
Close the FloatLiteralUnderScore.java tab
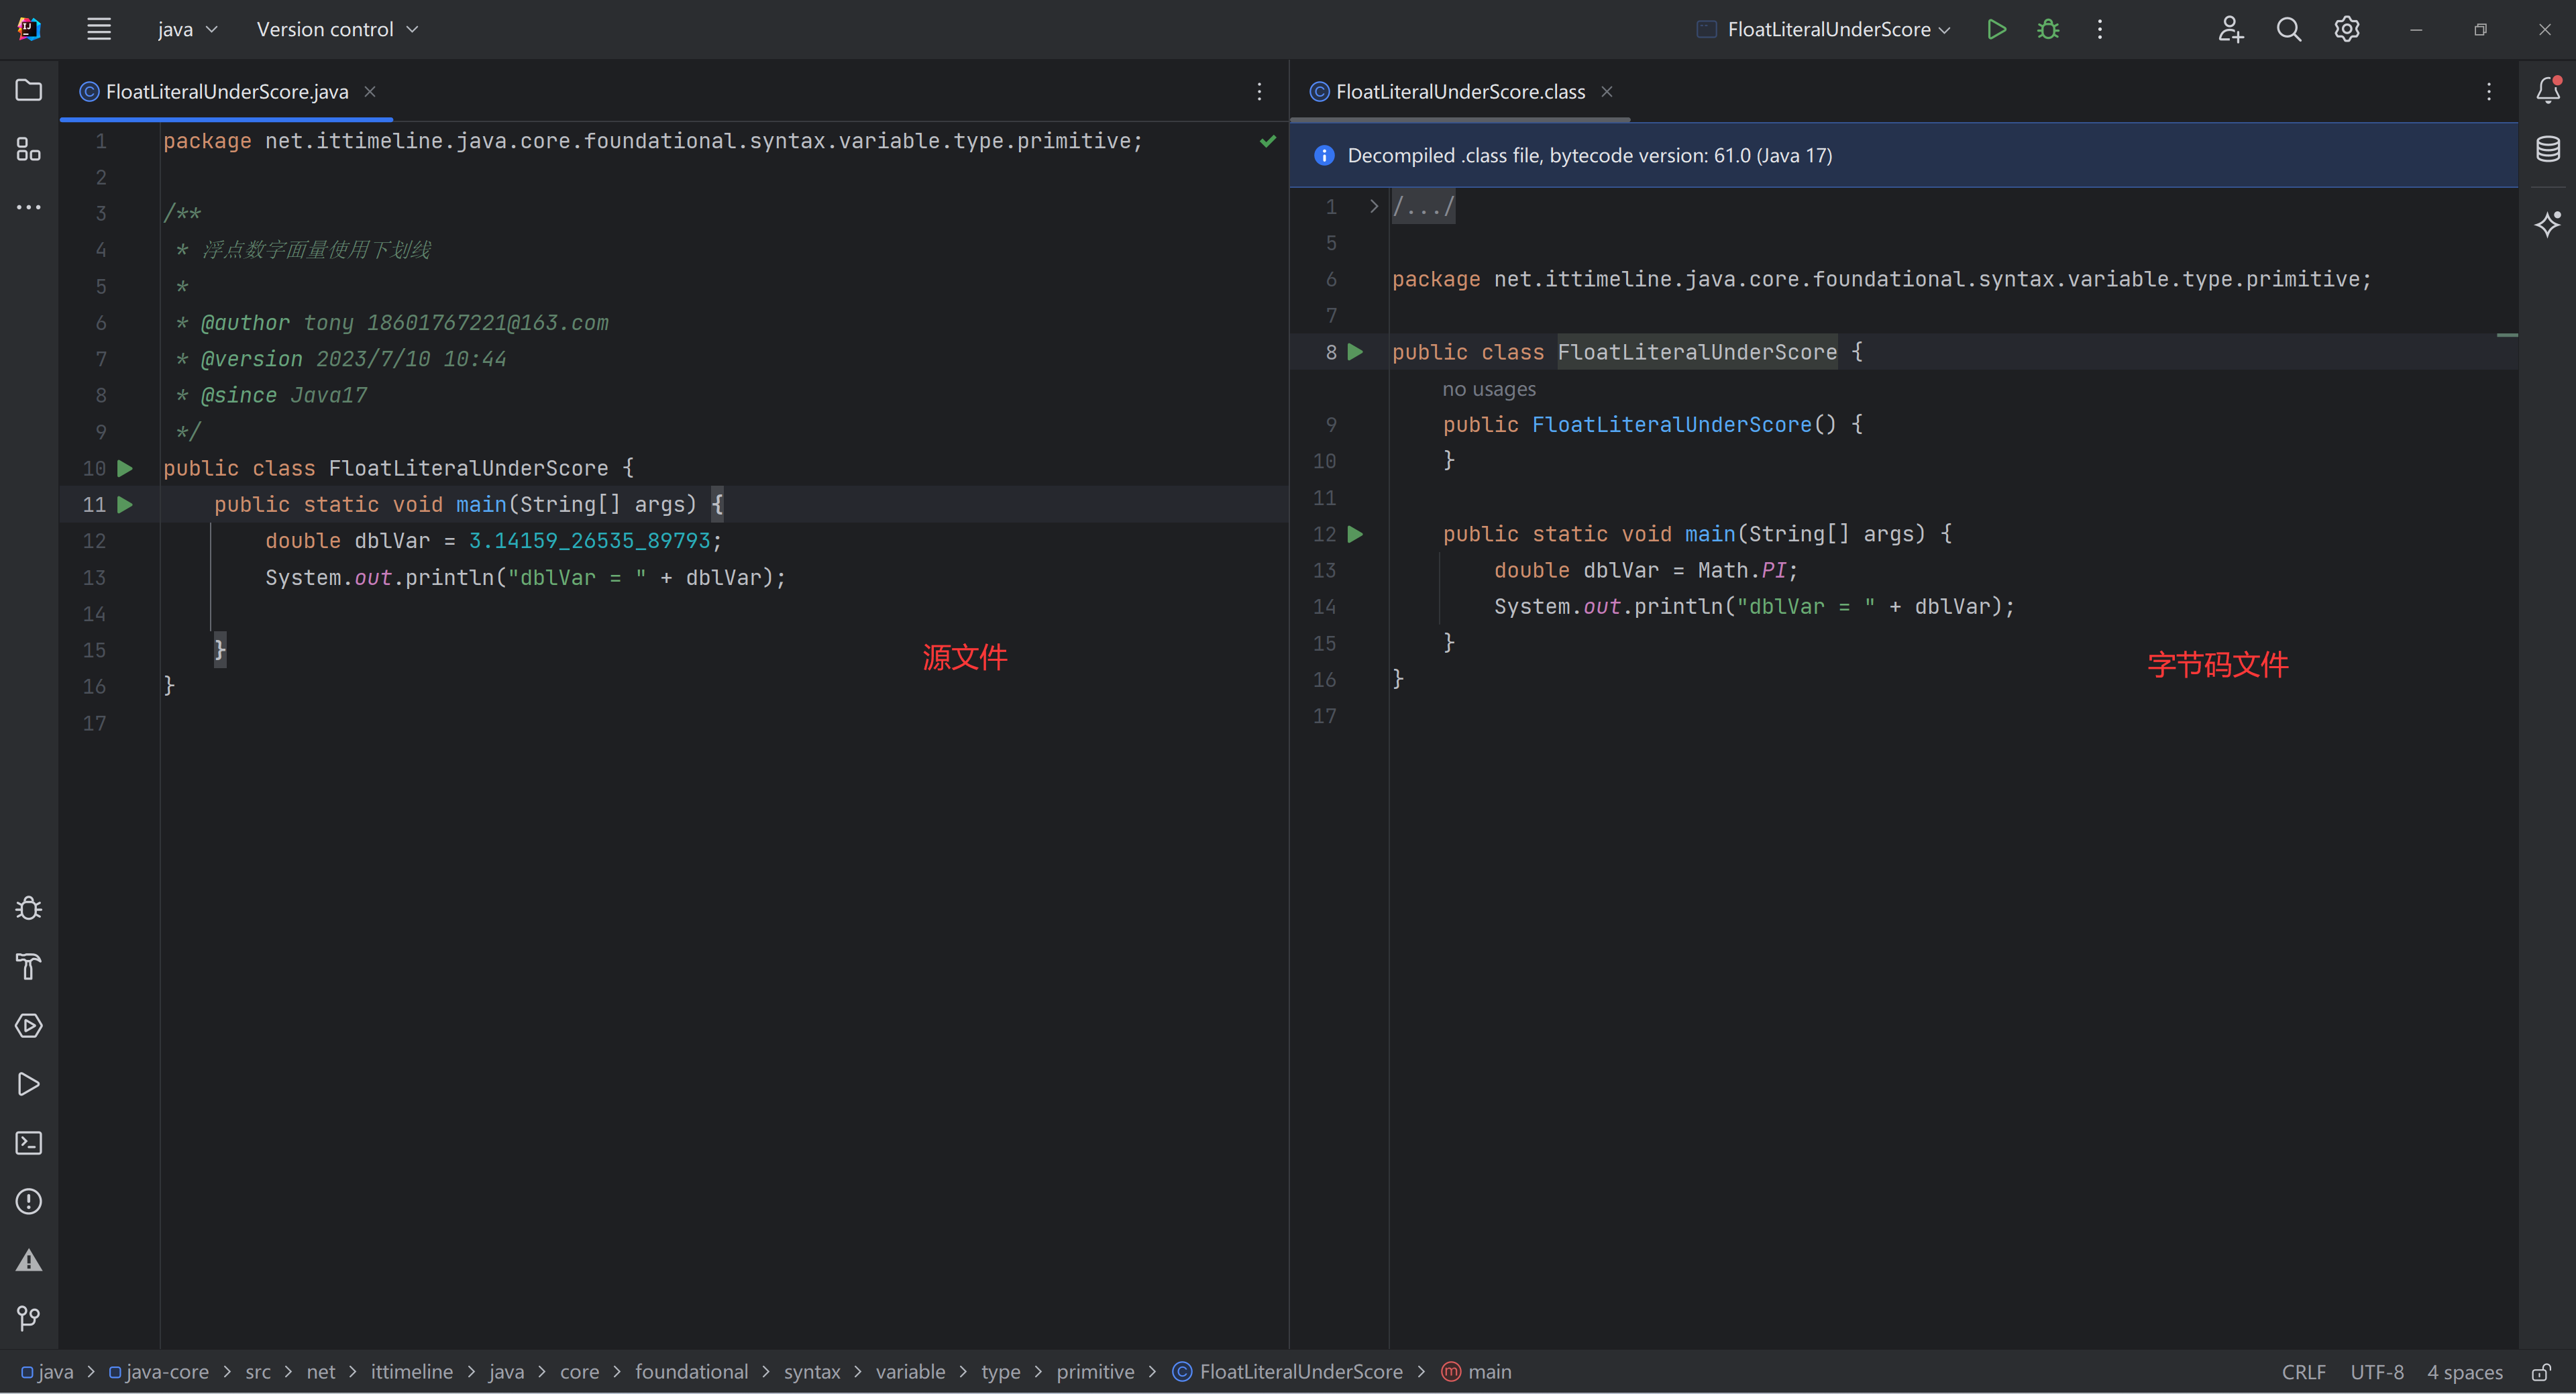pos(370,91)
